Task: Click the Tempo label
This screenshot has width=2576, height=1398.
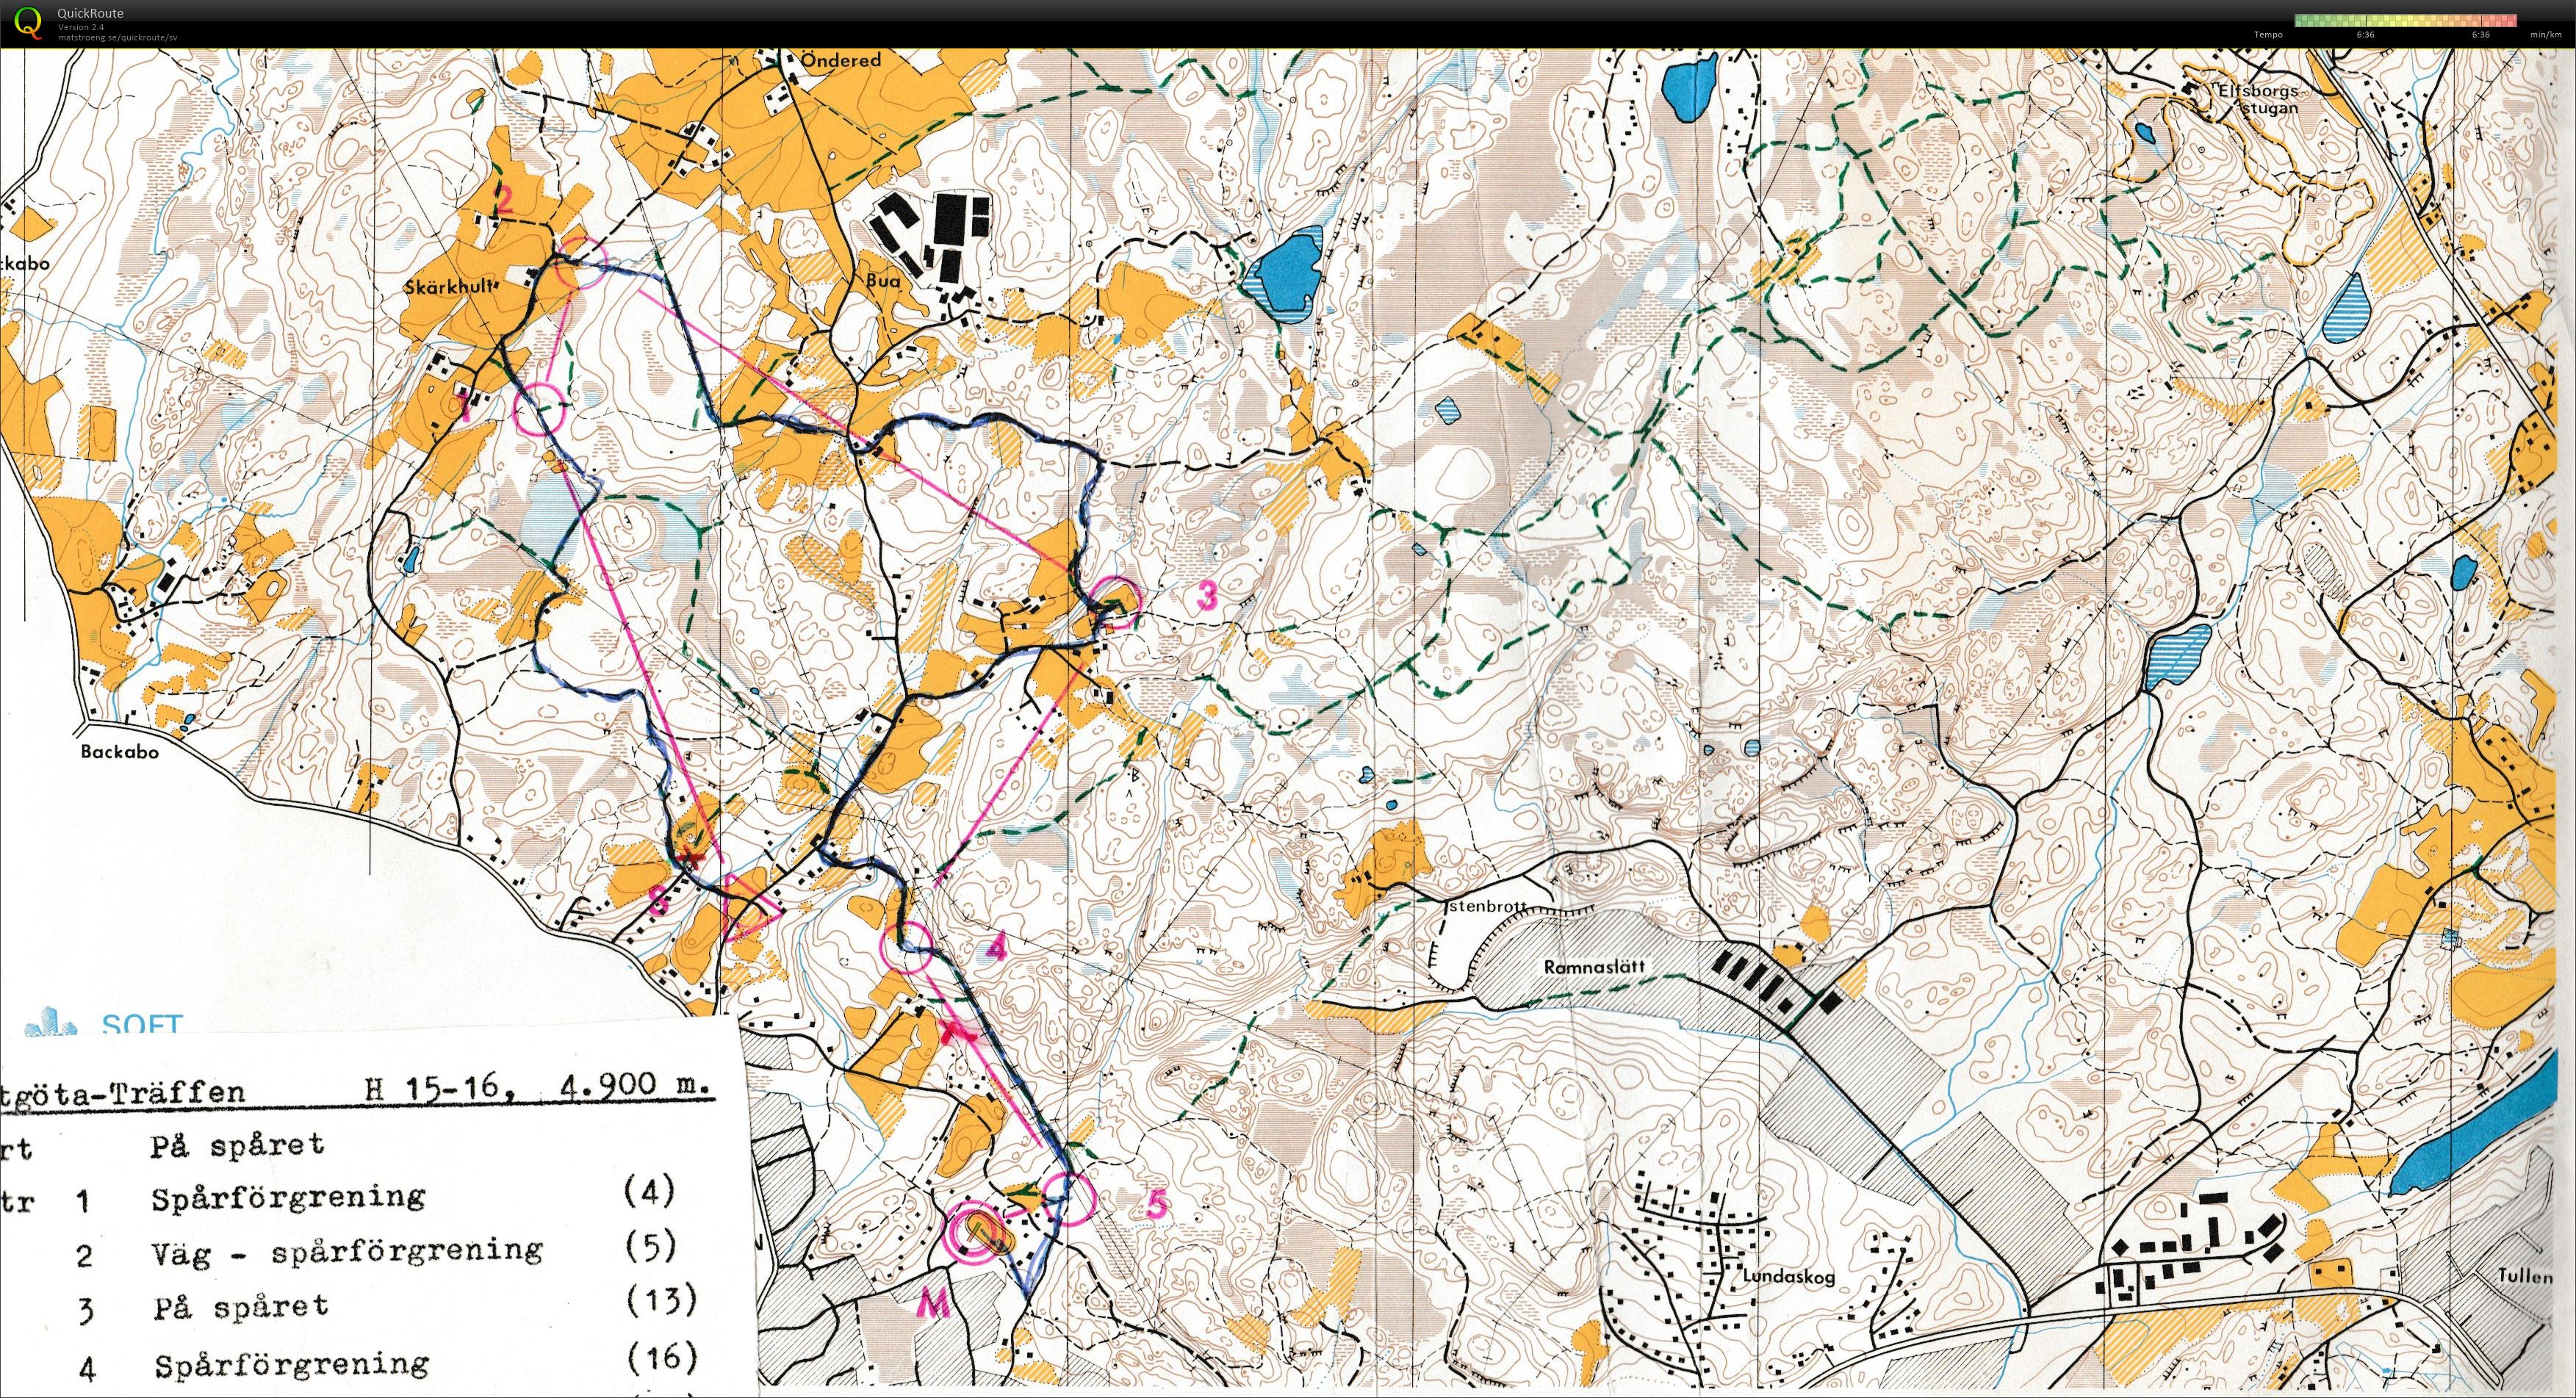Action: pos(2268,34)
